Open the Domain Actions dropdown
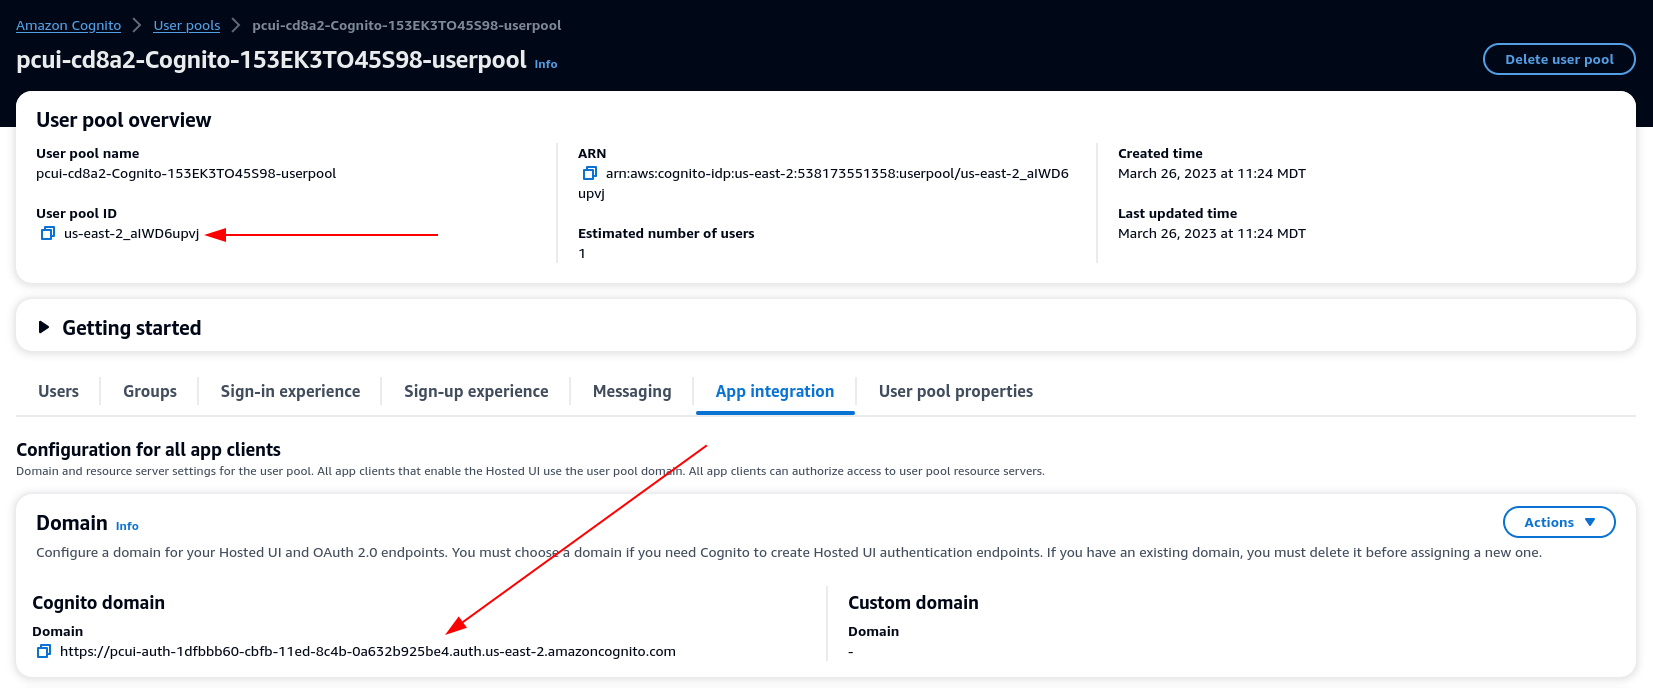 [x=1558, y=522]
